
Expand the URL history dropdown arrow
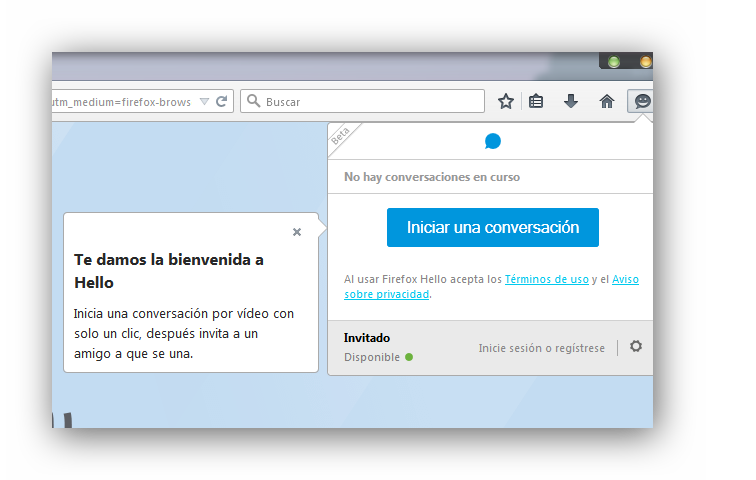pyautogui.click(x=204, y=102)
